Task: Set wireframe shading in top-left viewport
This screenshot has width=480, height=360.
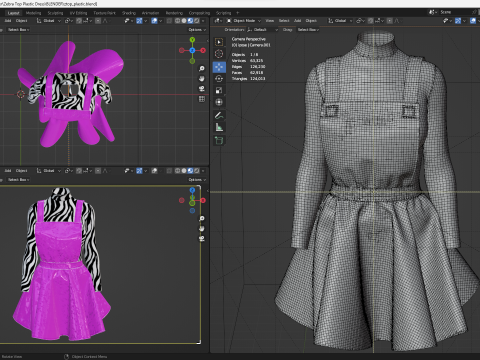Action: 177,21
